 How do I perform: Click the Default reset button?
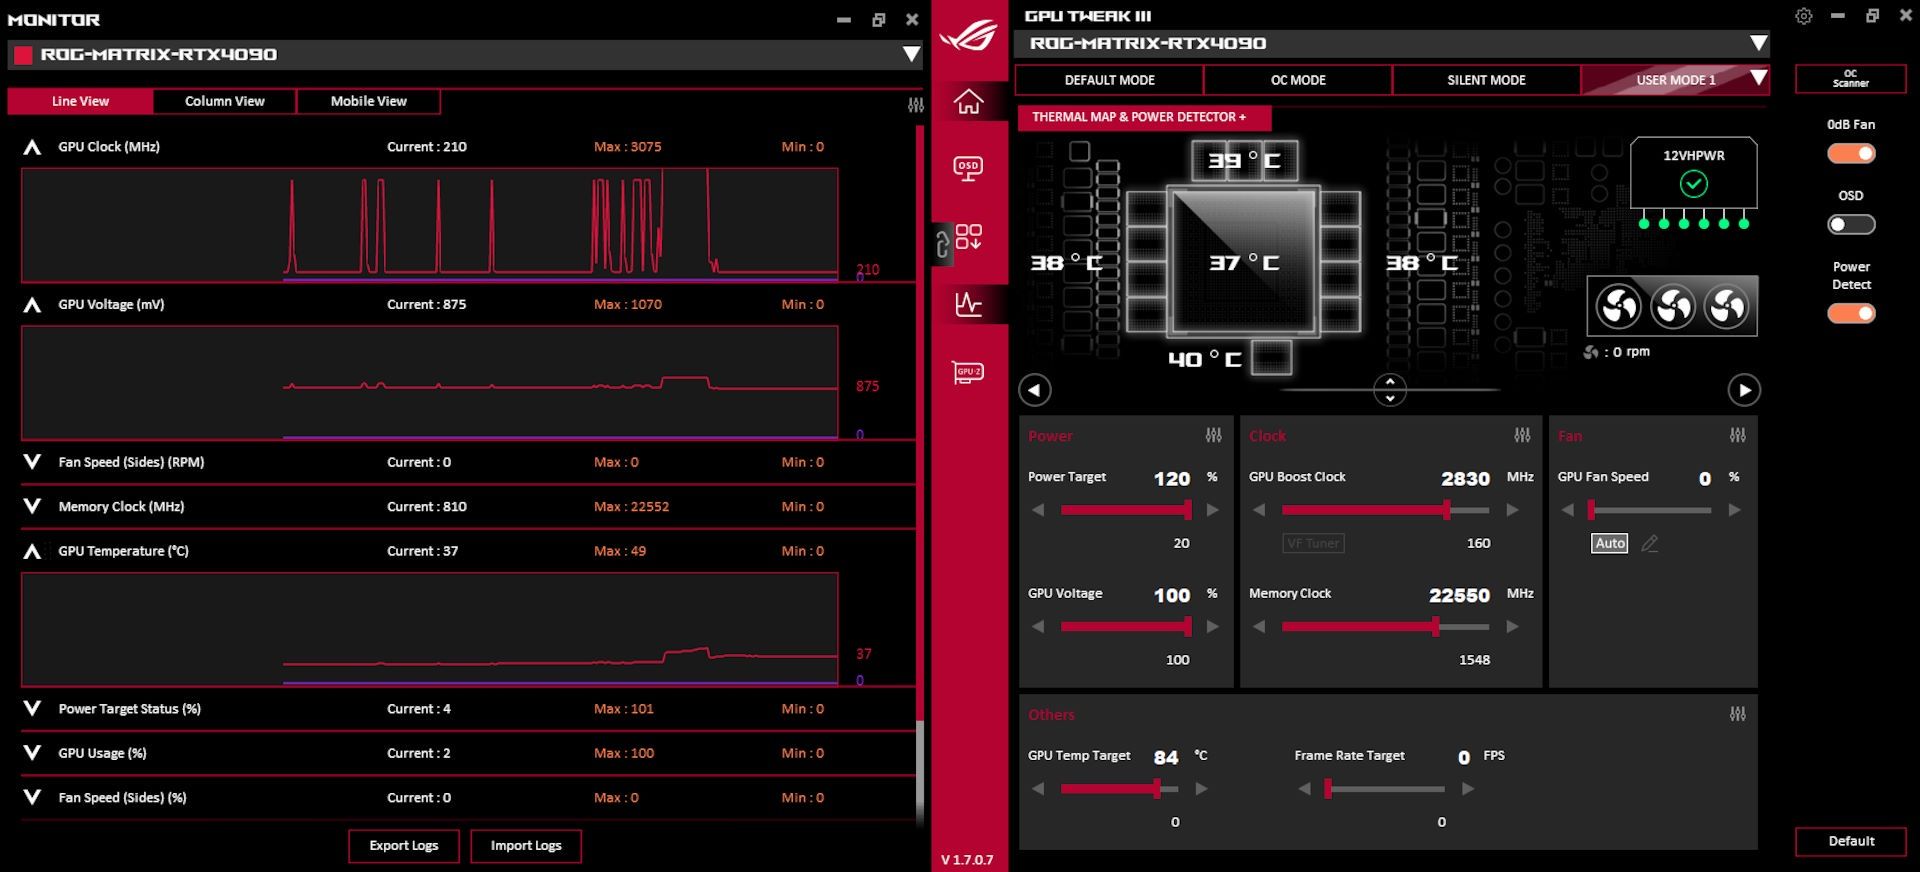[x=1851, y=841]
